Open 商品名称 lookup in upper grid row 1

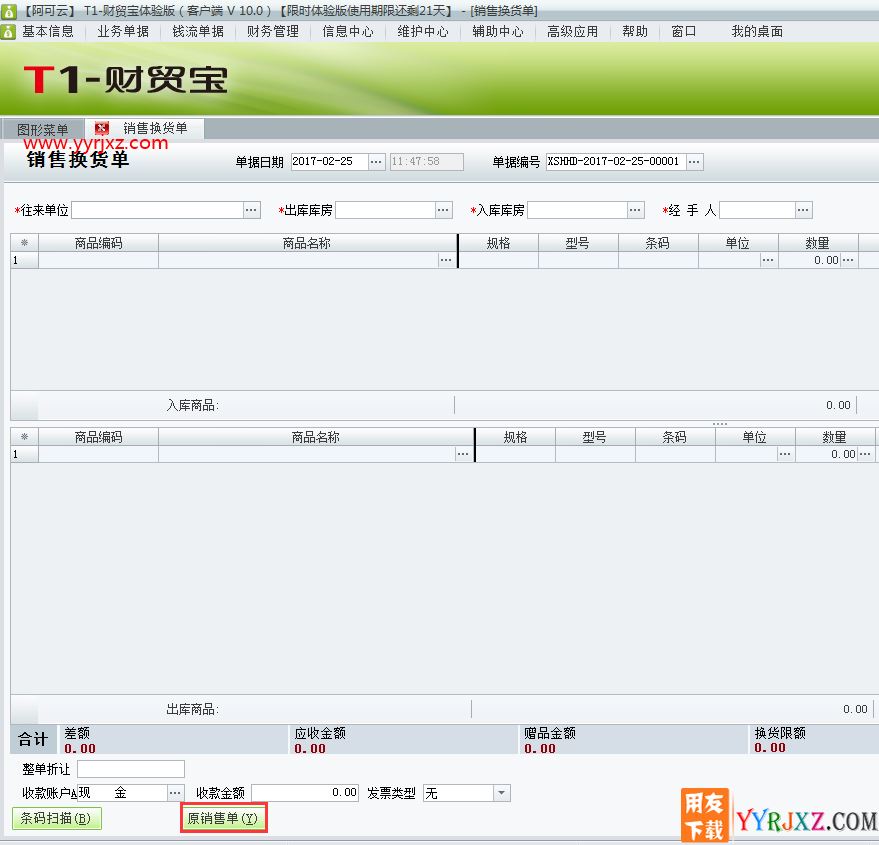(x=446, y=260)
